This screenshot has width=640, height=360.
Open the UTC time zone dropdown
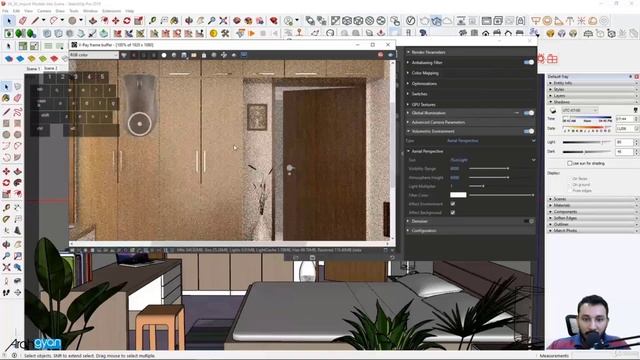[x=580, y=110]
